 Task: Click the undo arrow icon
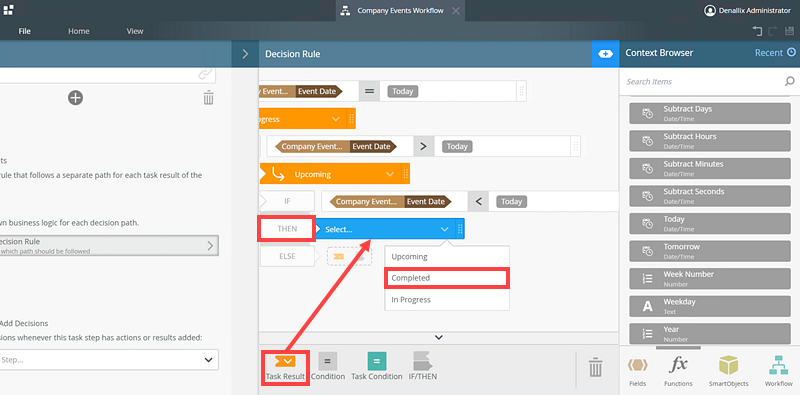click(x=757, y=31)
